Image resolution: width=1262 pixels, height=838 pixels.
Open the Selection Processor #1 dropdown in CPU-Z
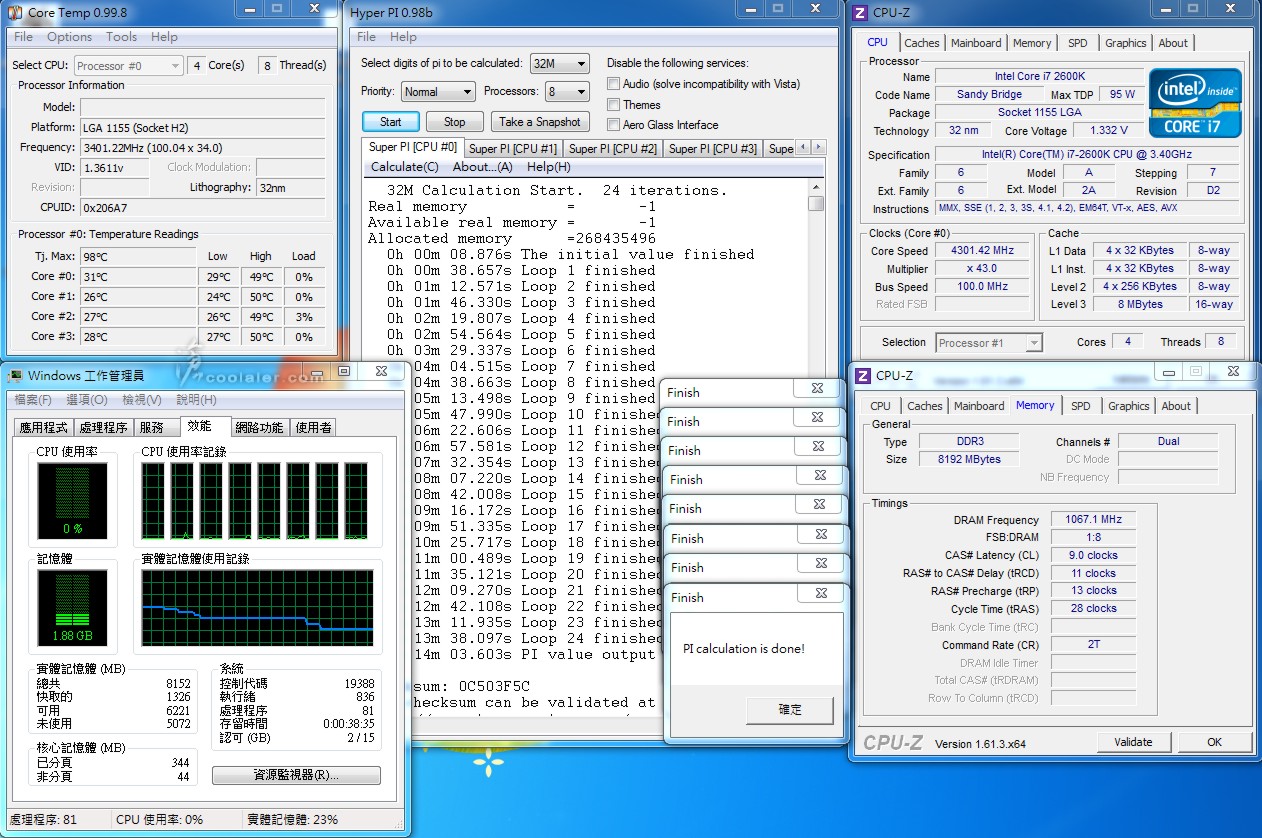pos(989,343)
